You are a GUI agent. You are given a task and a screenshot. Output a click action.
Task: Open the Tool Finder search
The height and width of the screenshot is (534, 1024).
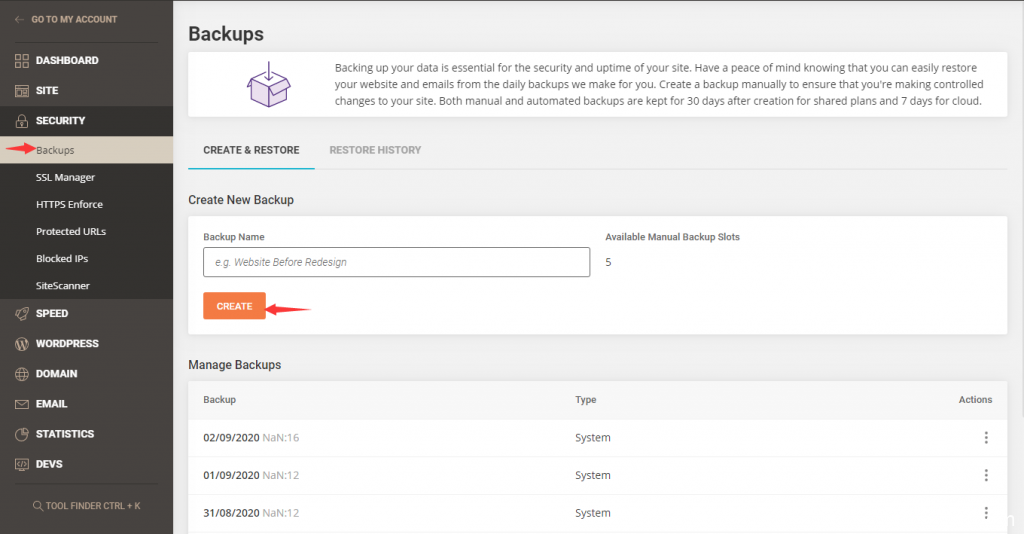86,506
